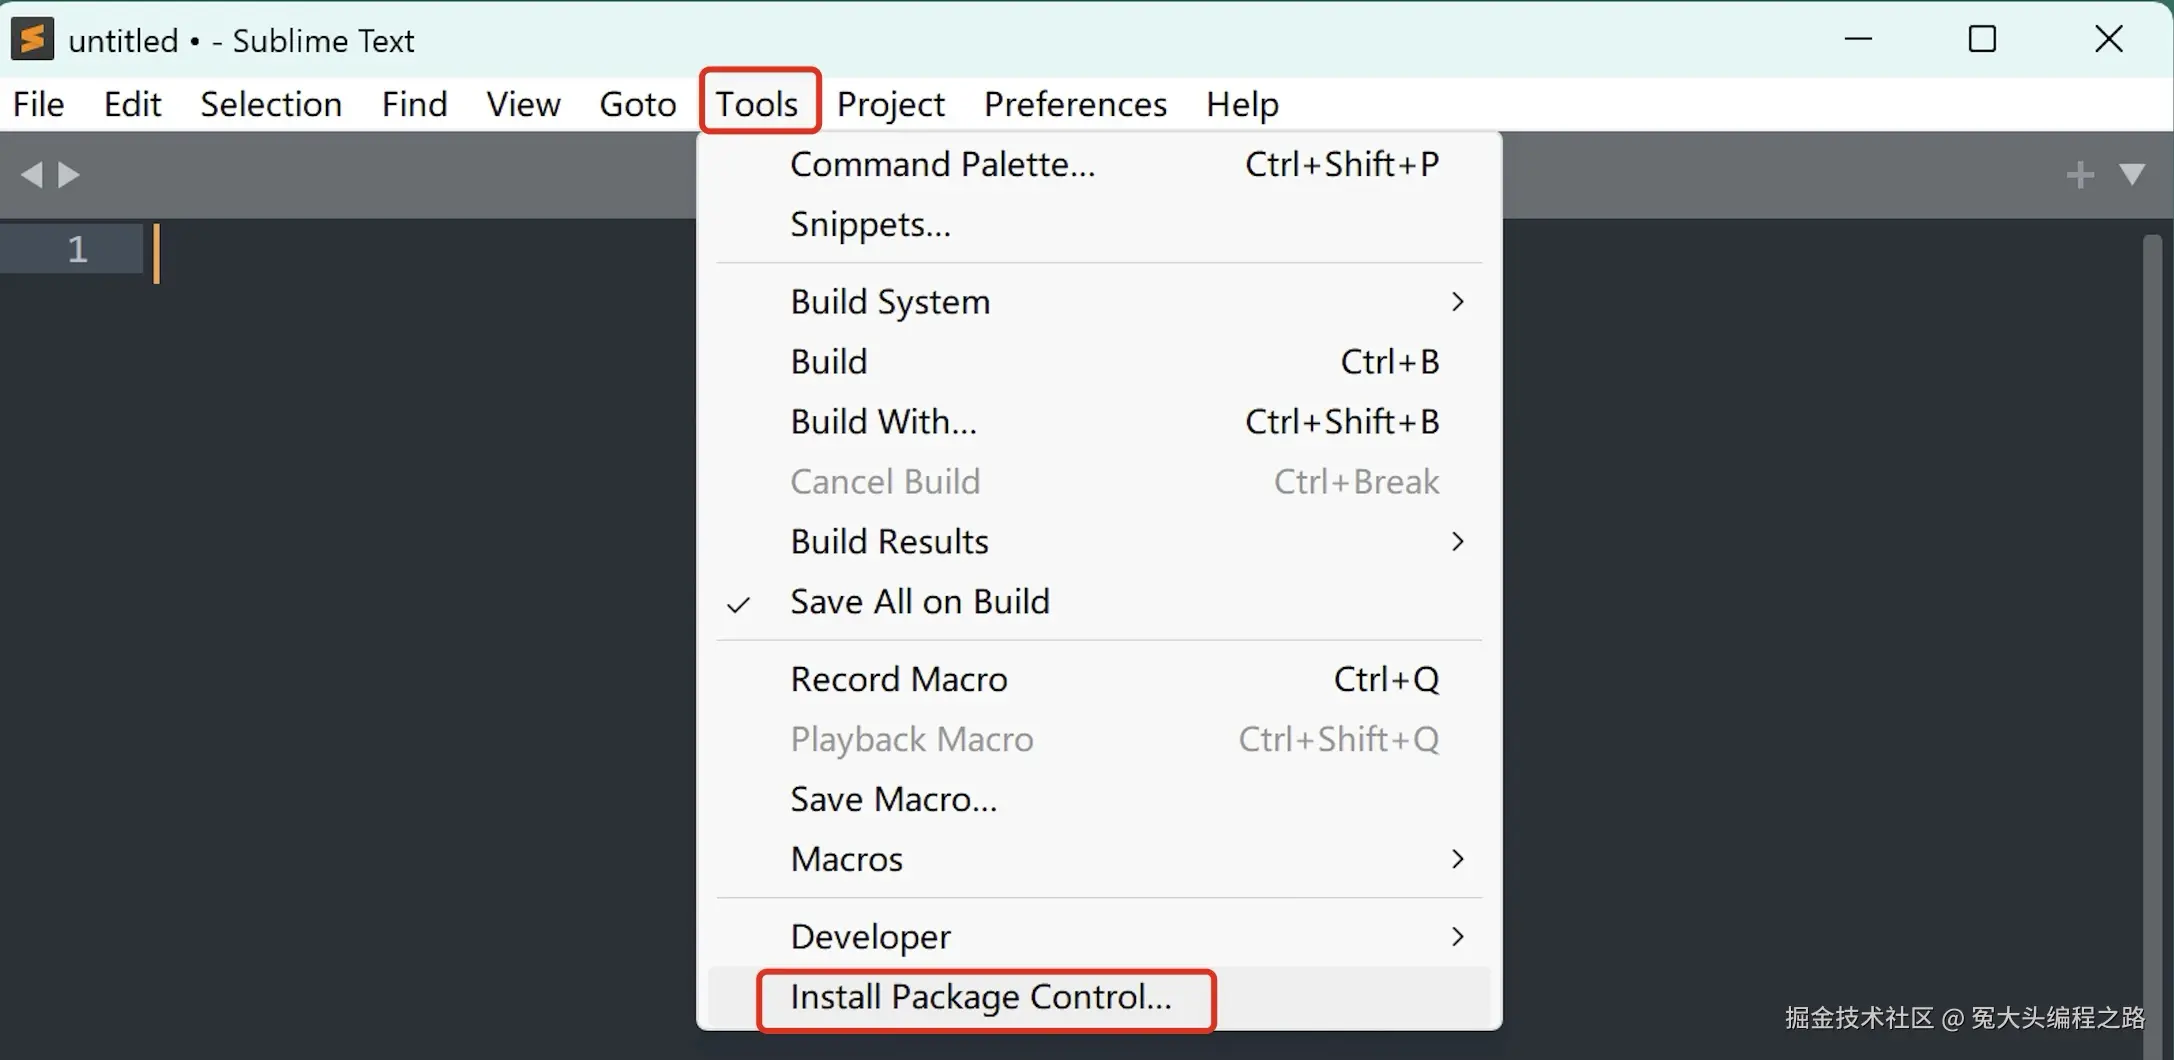The image size is (2174, 1060).
Task: Click line number 1 in gutter
Action: pyautogui.click(x=77, y=249)
